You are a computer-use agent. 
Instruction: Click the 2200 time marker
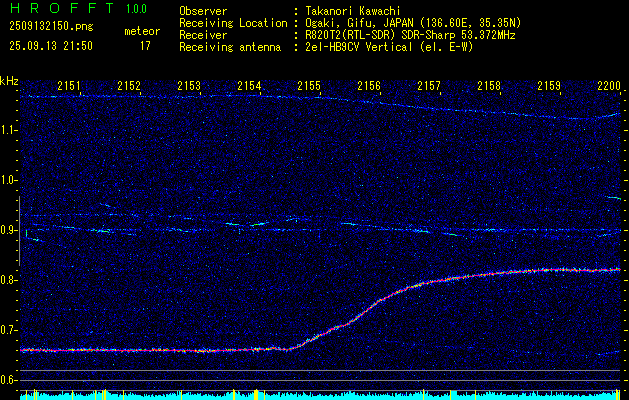[608, 86]
